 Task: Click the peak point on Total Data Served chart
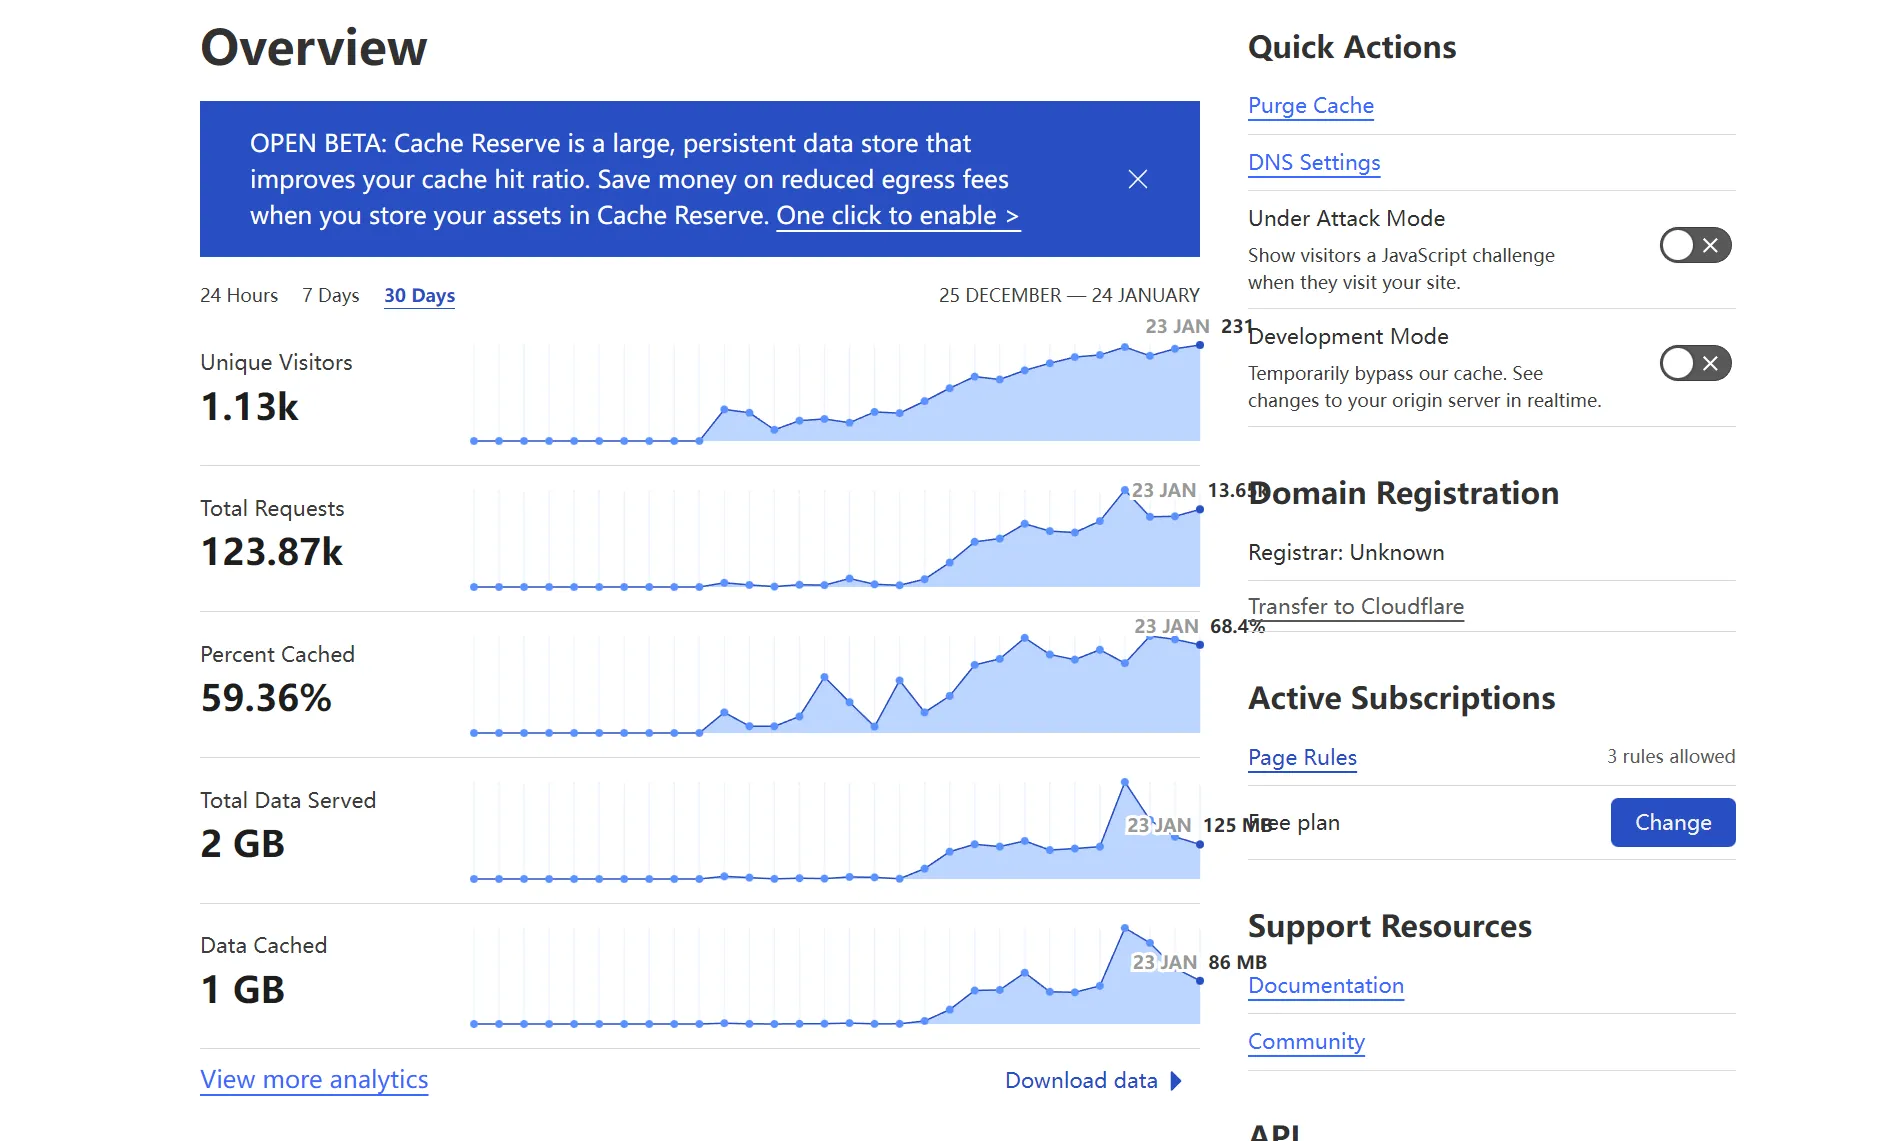pyautogui.click(x=1125, y=782)
